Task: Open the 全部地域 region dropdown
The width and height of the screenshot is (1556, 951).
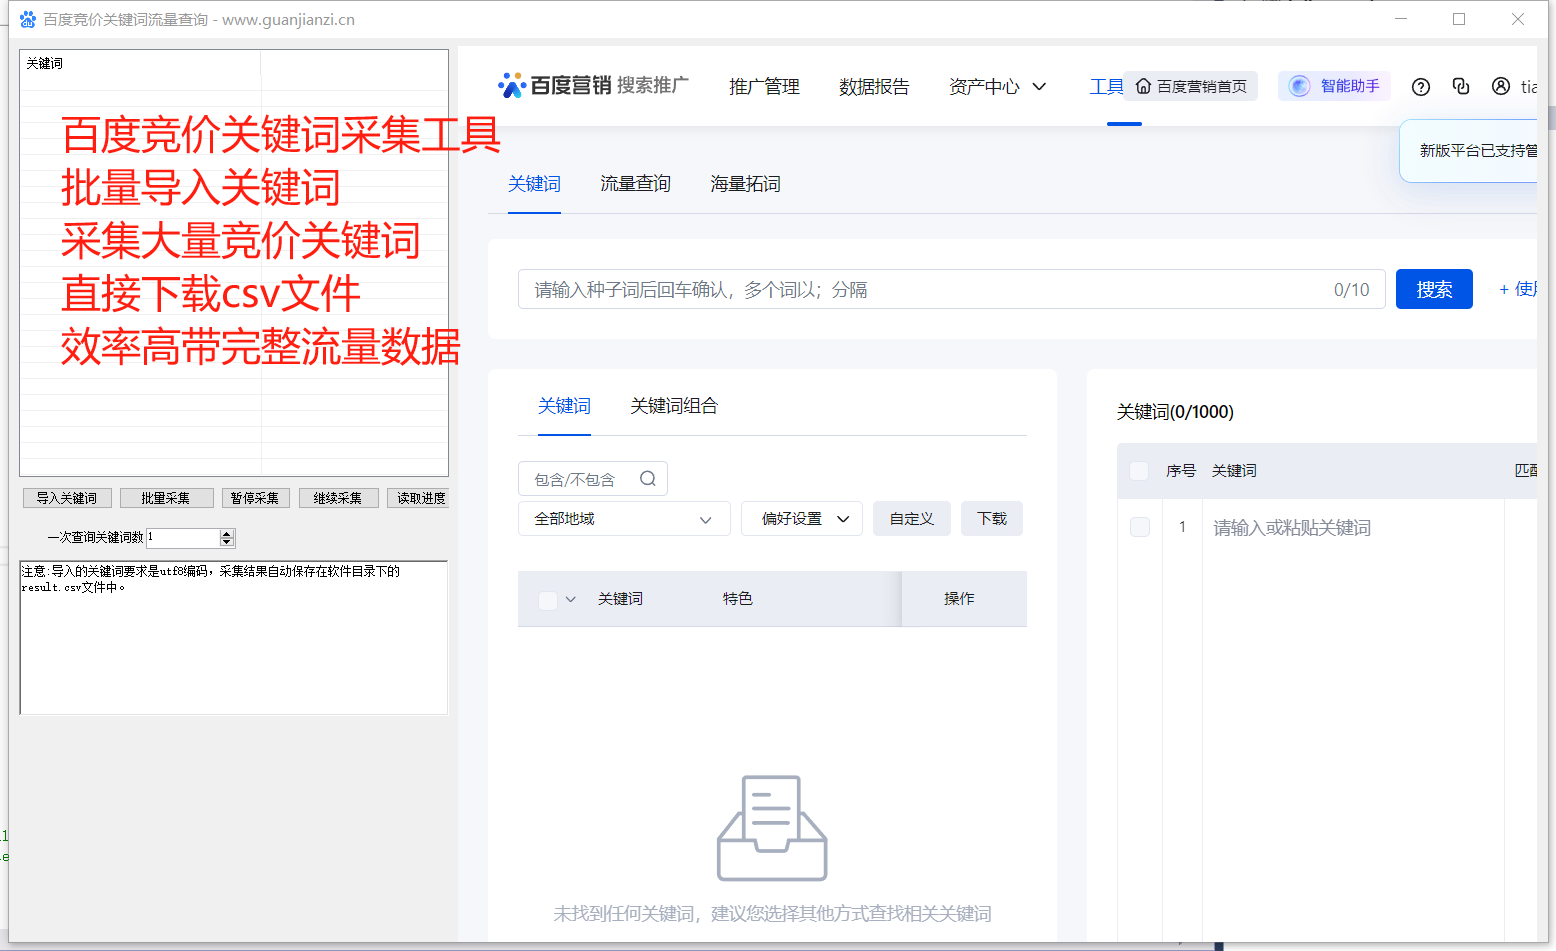Action: tap(624, 519)
